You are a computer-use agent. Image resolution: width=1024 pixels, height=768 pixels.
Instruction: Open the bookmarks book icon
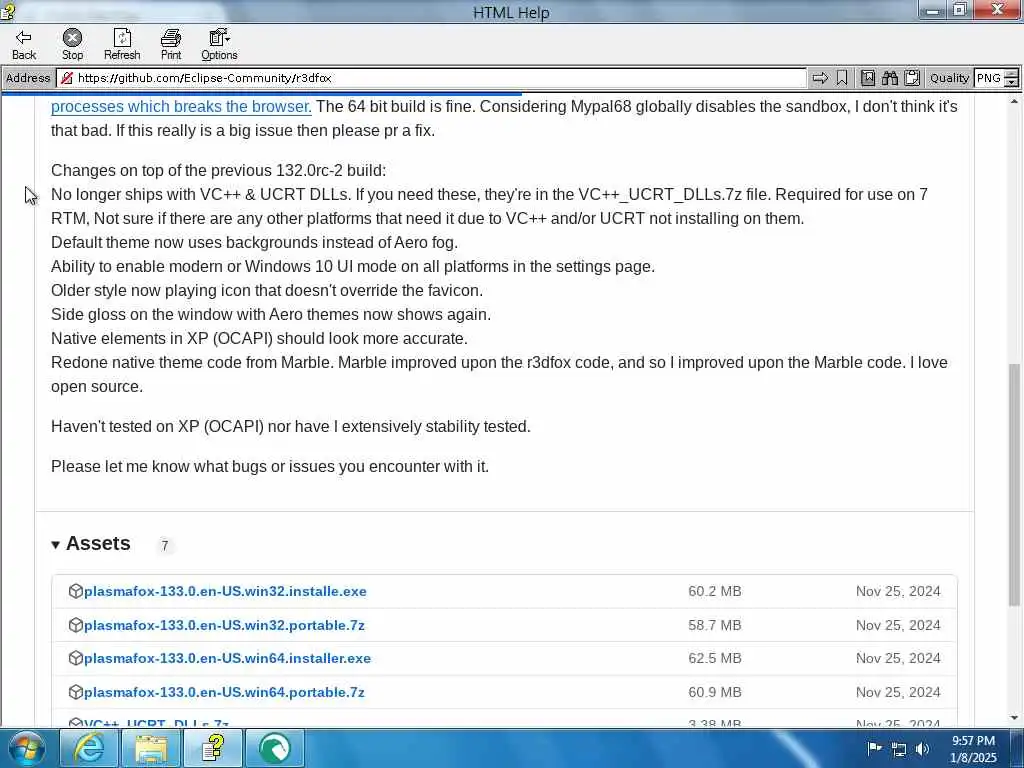click(x=868, y=78)
